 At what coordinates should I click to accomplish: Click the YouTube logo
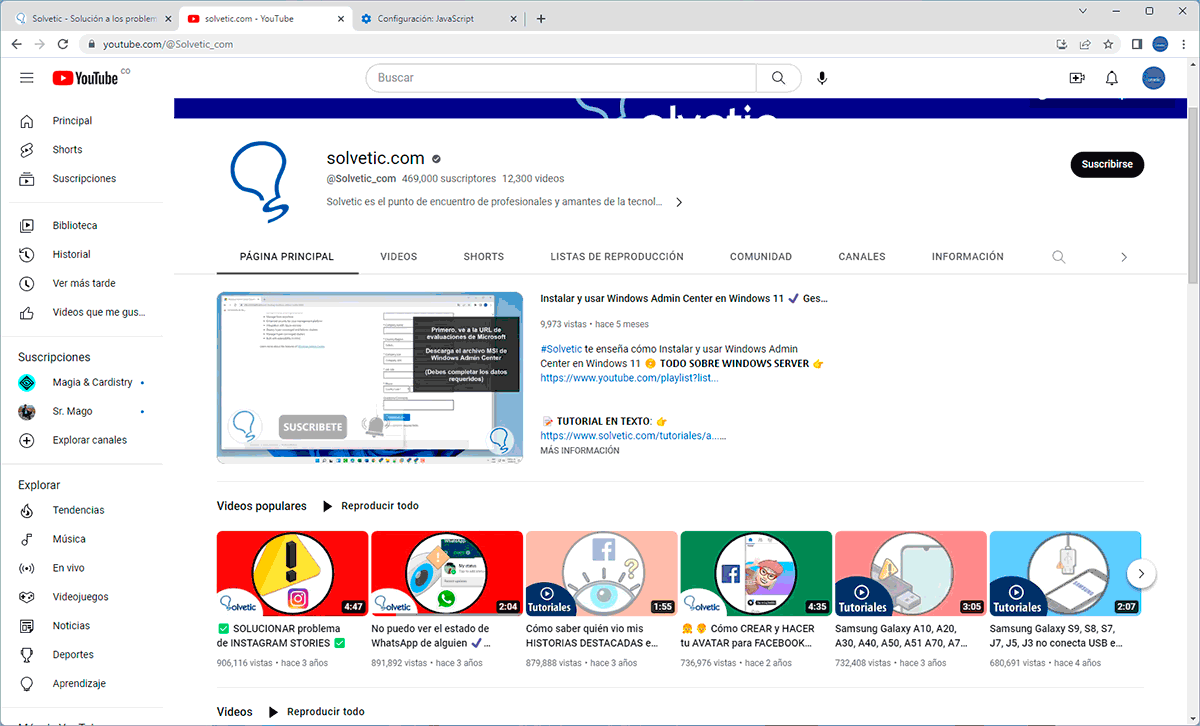pyautogui.click(x=86, y=78)
